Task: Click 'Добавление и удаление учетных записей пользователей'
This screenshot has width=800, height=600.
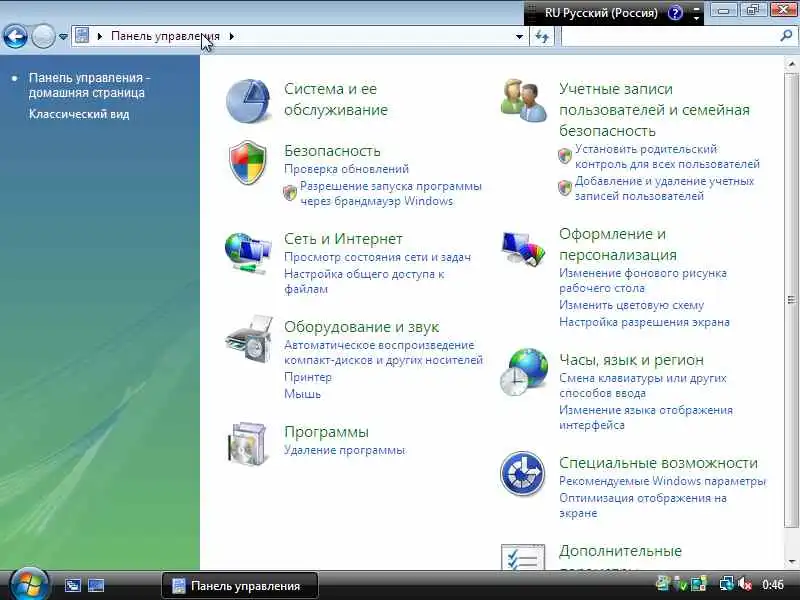Action: click(x=664, y=188)
